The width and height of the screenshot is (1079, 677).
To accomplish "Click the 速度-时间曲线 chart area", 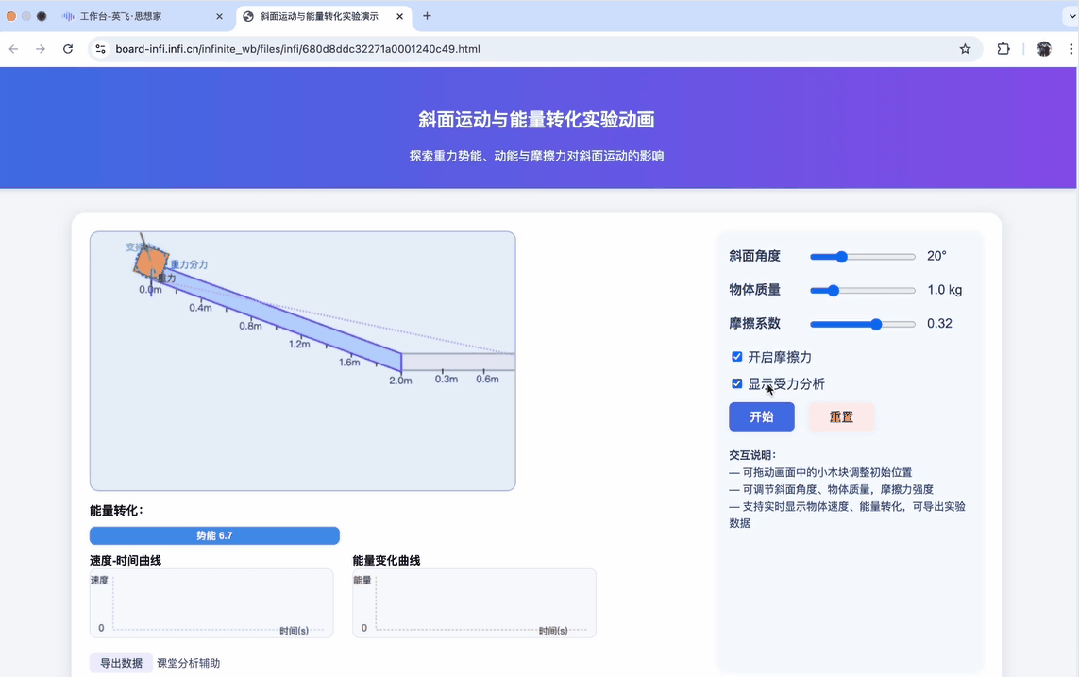I will coord(211,603).
